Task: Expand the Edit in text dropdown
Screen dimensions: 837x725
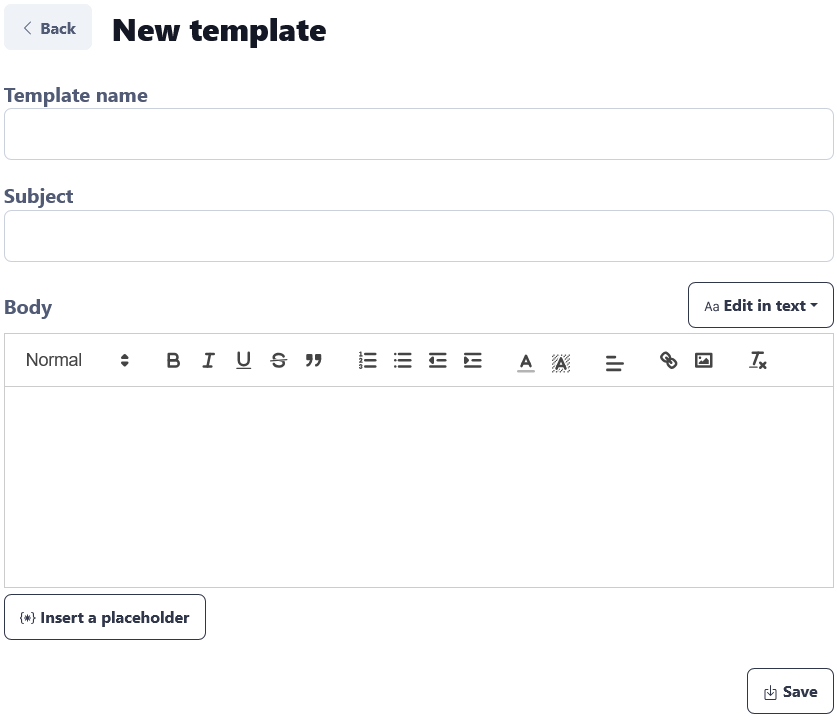Action: pyautogui.click(x=761, y=305)
